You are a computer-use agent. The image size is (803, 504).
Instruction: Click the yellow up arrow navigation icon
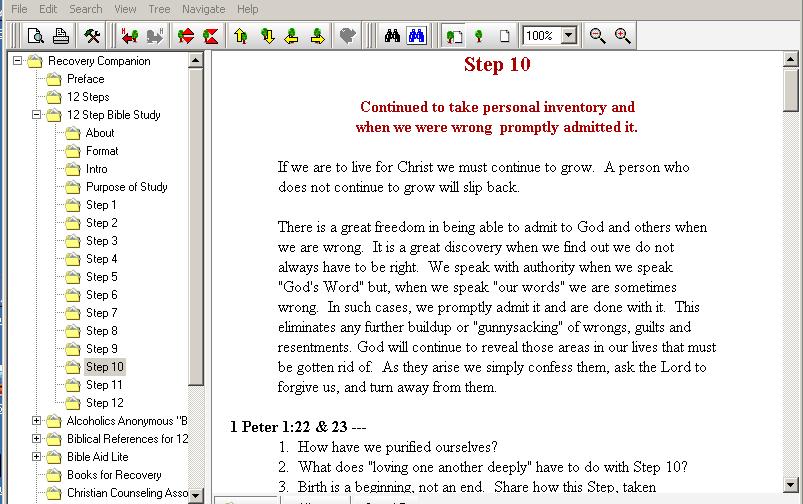(240, 36)
